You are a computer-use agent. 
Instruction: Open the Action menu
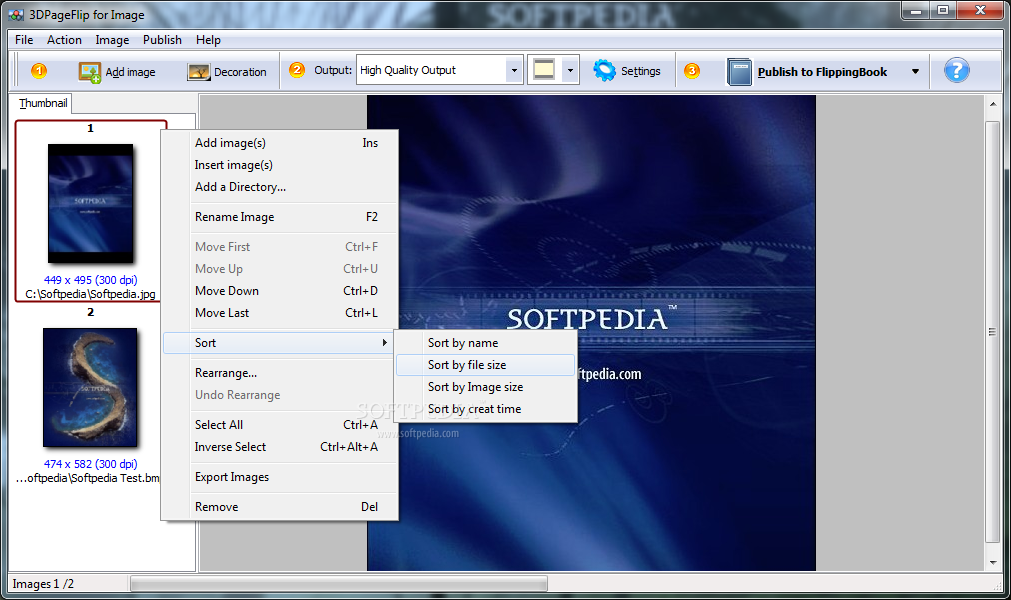pyautogui.click(x=64, y=39)
